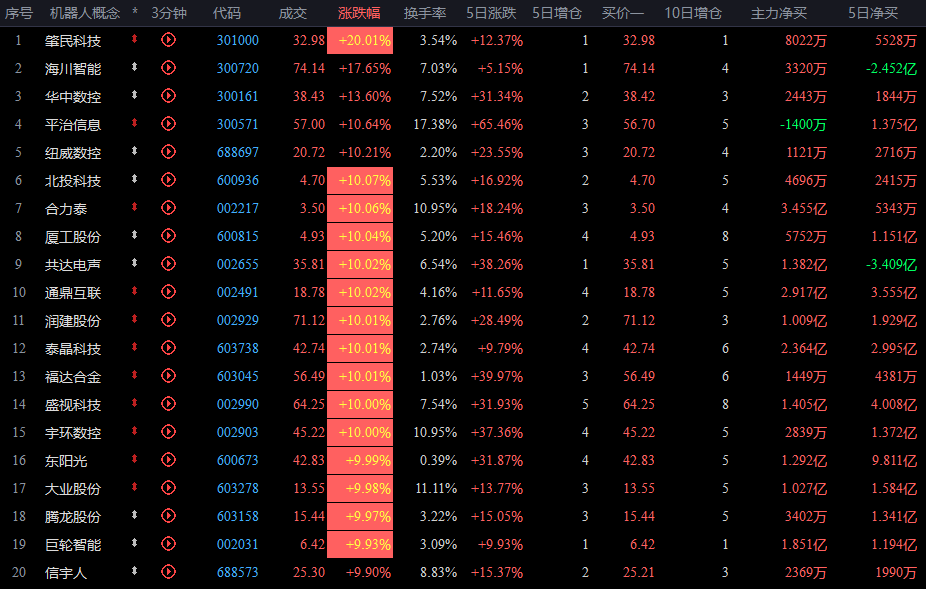The image size is (926, 589).
Task: Select the 润建股份 stock name
Action: pos(73,321)
